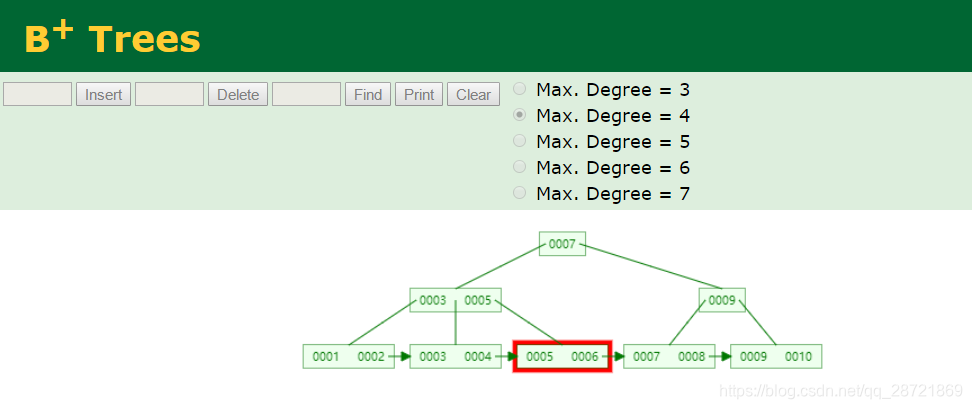Select Max. Degree = 6 radio button
This screenshot has width=972, height=409.
click(x=520, y=167)
